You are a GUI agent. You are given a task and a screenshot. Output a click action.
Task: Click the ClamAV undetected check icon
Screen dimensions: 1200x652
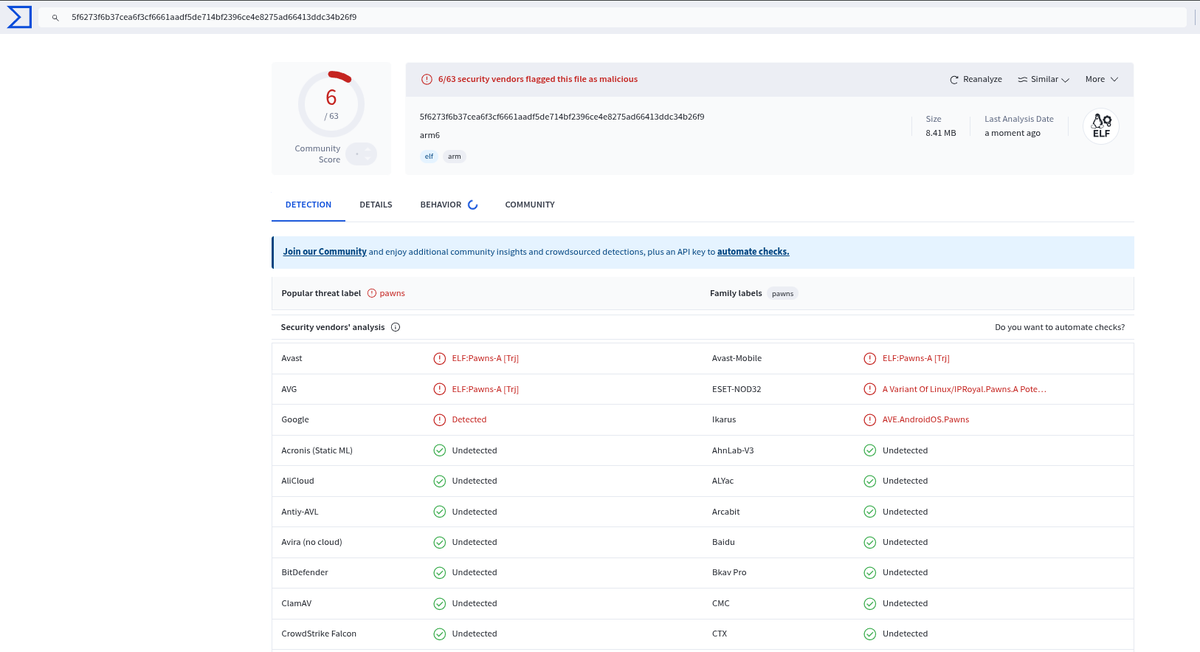(439, 604)
